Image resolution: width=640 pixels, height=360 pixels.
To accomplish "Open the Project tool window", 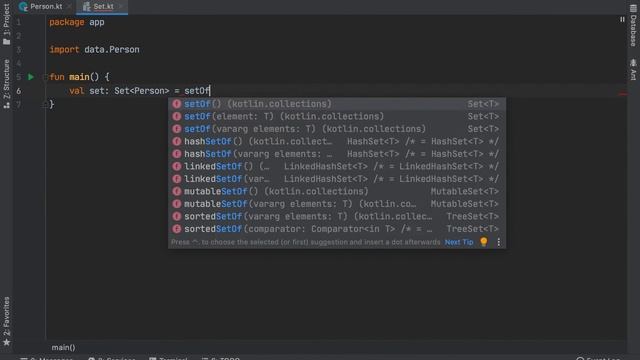I will click(7, 24).
